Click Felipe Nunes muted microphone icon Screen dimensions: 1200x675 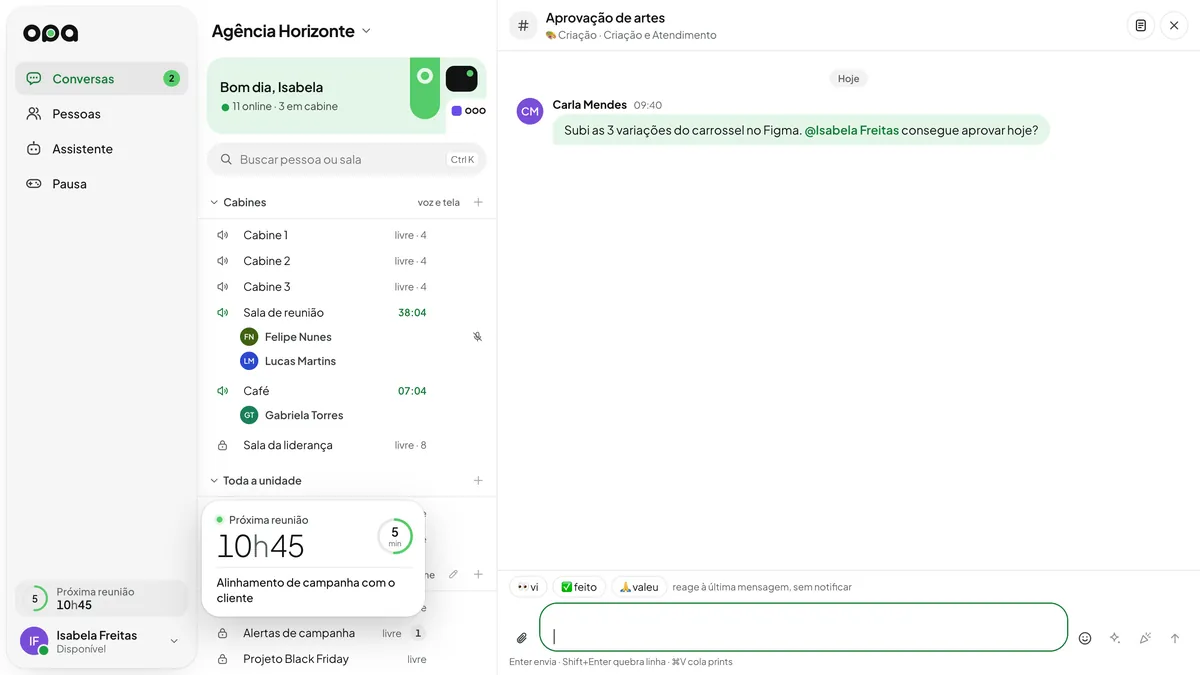[477, 337]
